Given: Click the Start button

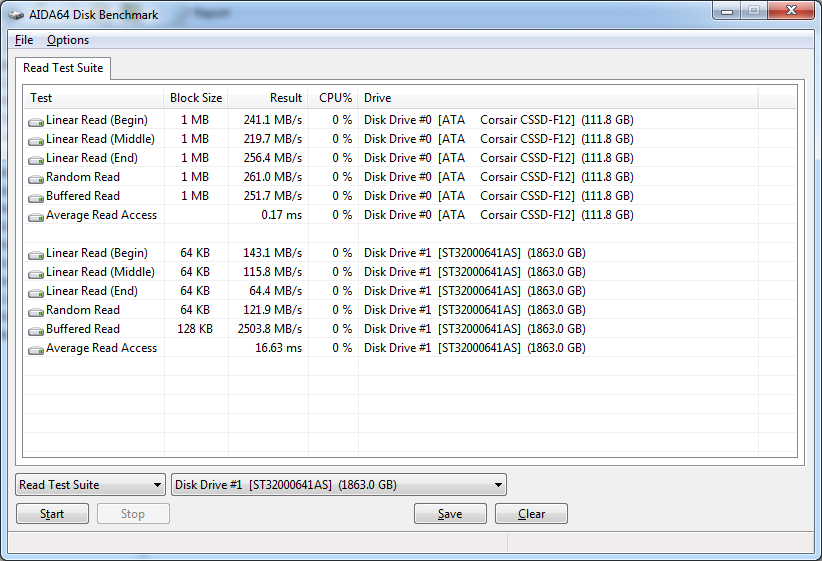Looking at the screenshot, I should (52, 514).
